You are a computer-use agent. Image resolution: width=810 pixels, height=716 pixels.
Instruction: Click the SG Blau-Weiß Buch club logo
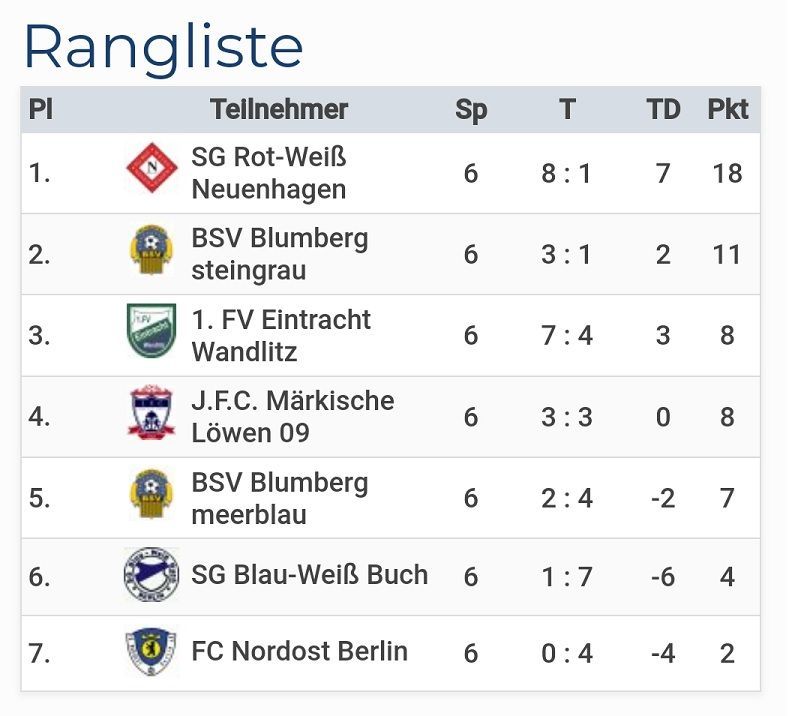pyautogui.click(x=152, y=575)
